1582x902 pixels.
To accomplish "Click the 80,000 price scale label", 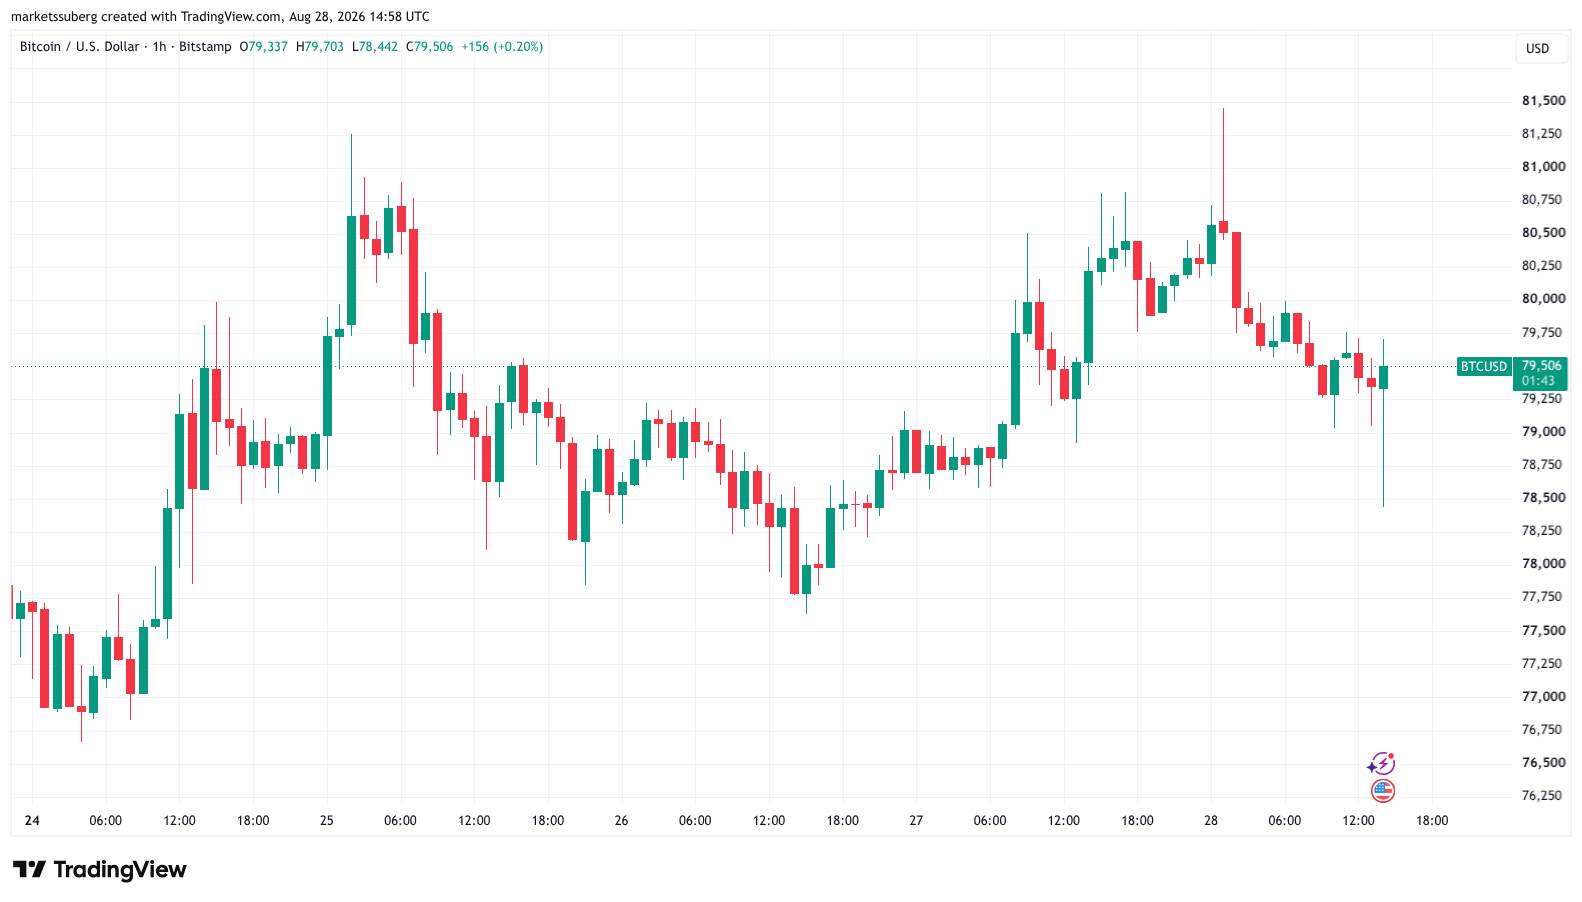I will coord(1543,298).
